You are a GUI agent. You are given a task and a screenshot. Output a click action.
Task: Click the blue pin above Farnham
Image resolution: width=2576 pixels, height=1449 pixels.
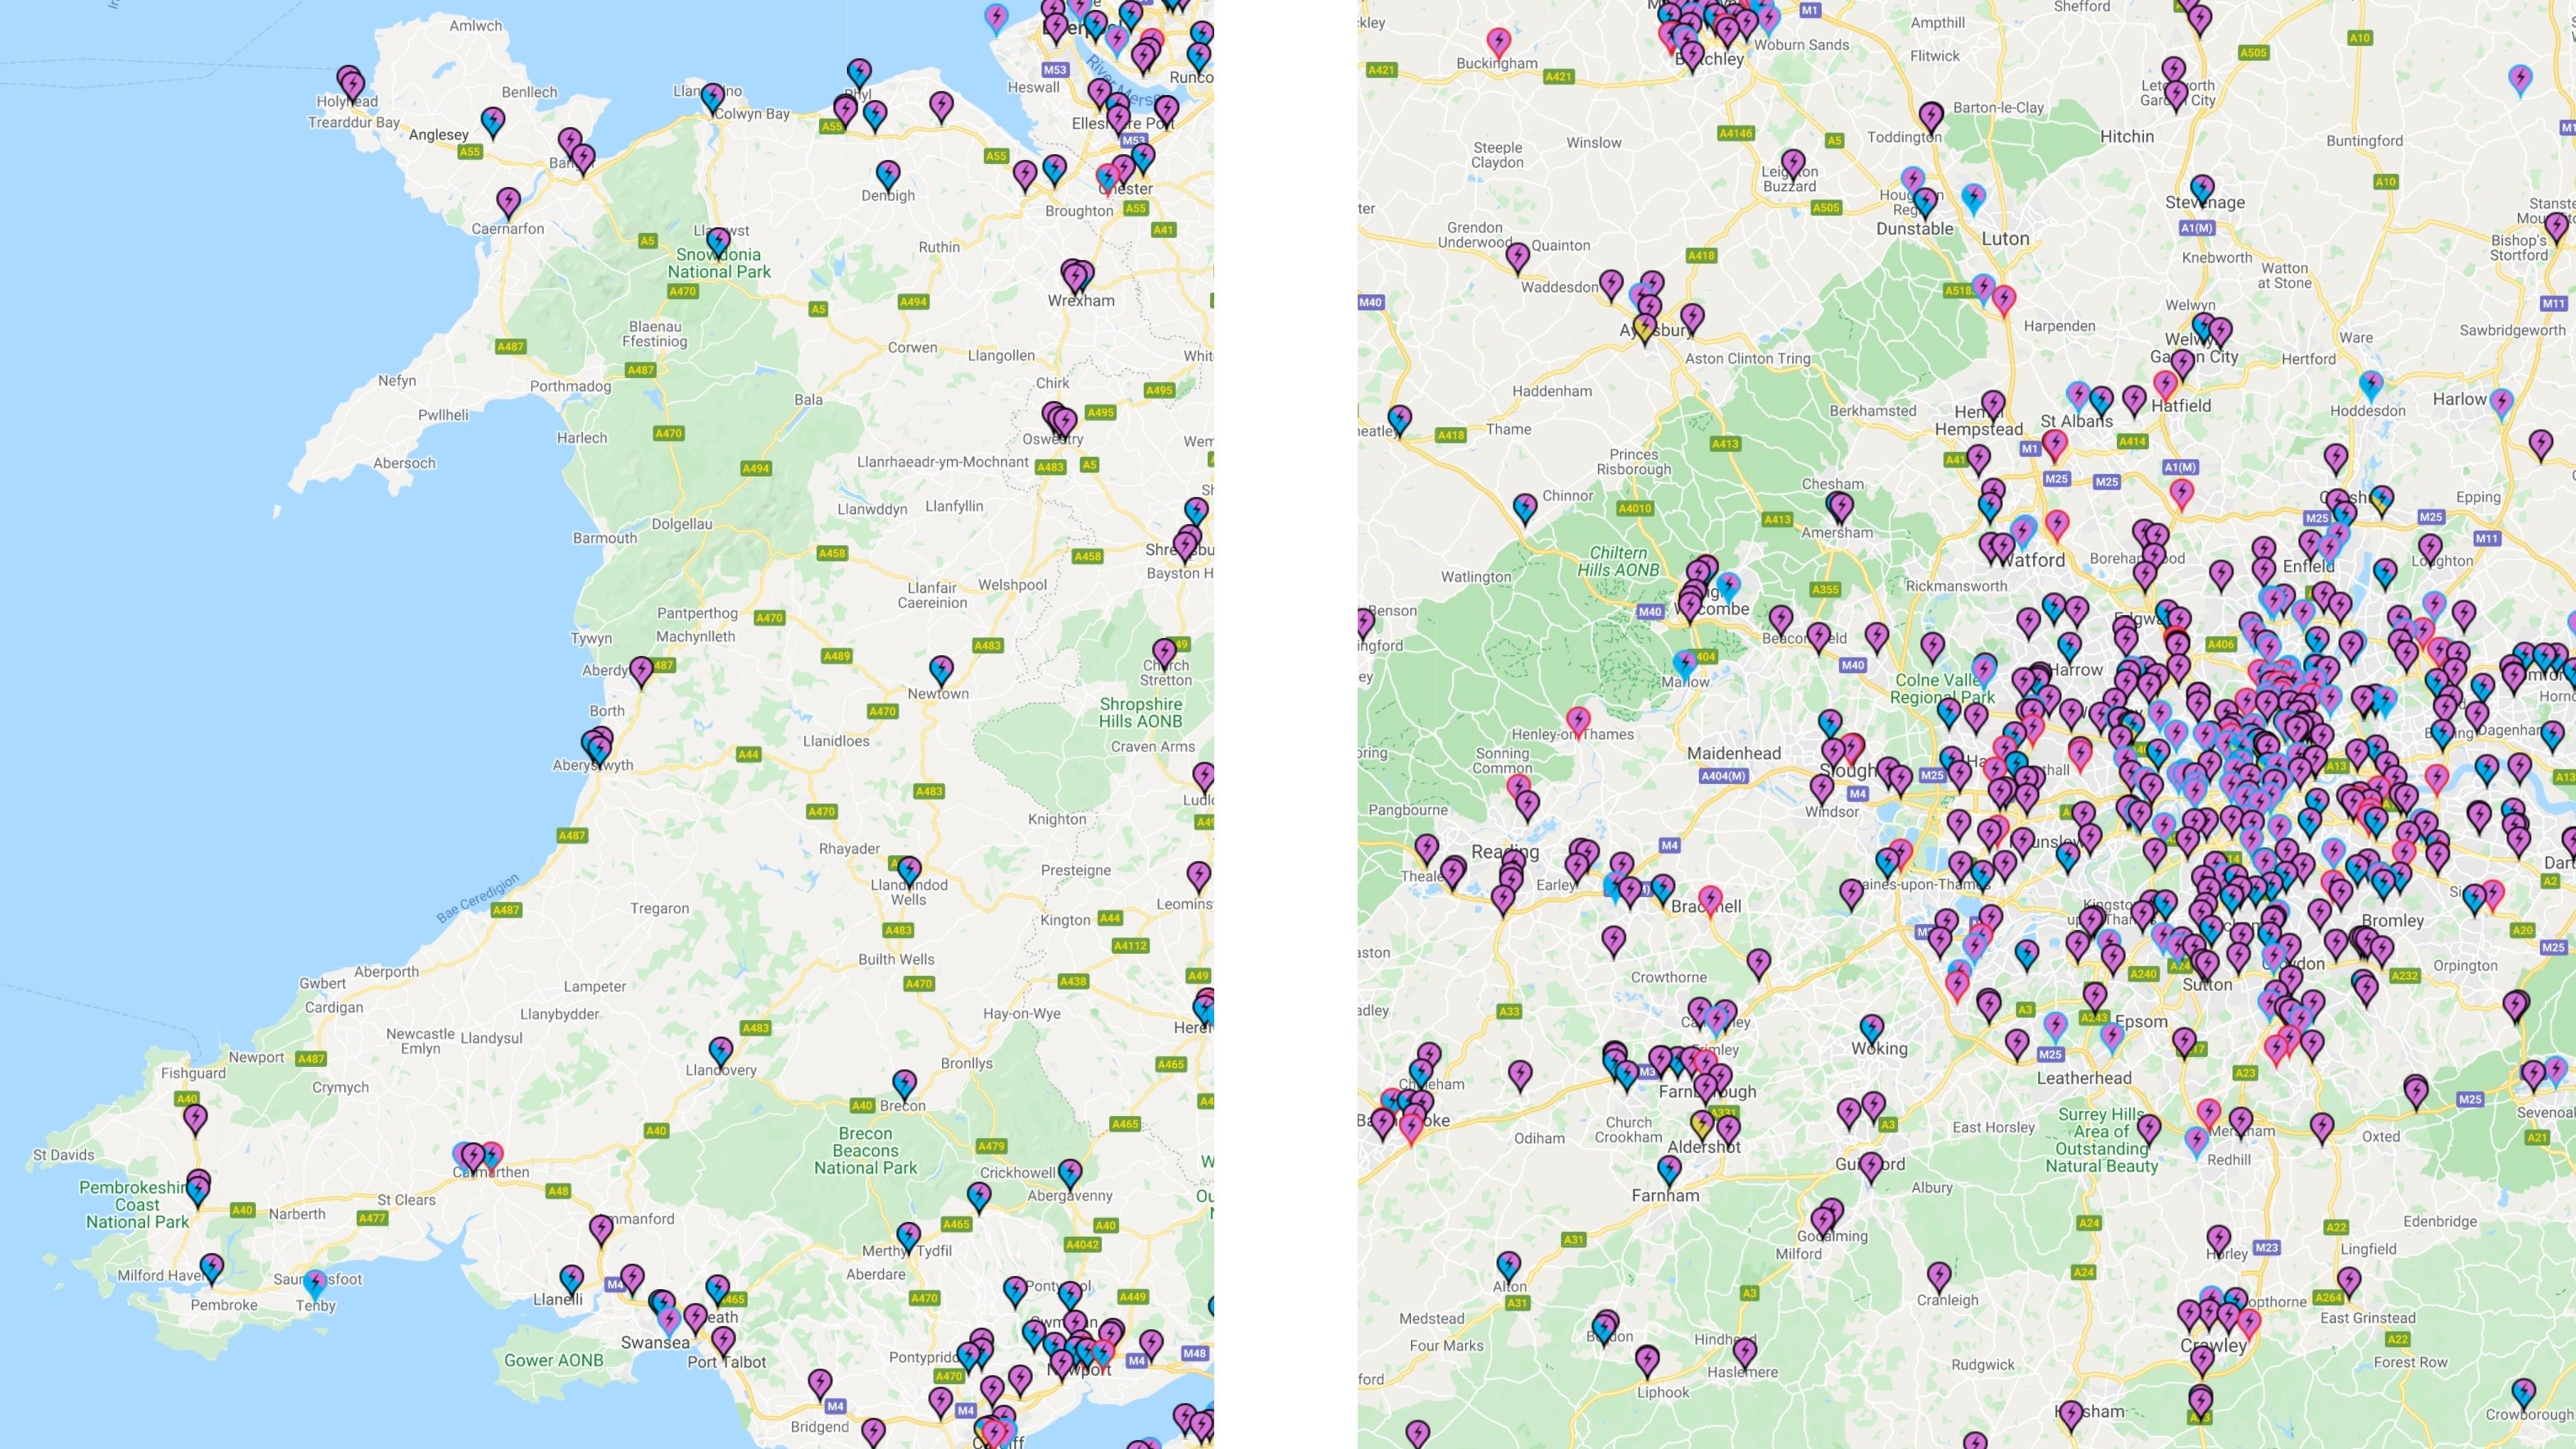(1669, 1169)
